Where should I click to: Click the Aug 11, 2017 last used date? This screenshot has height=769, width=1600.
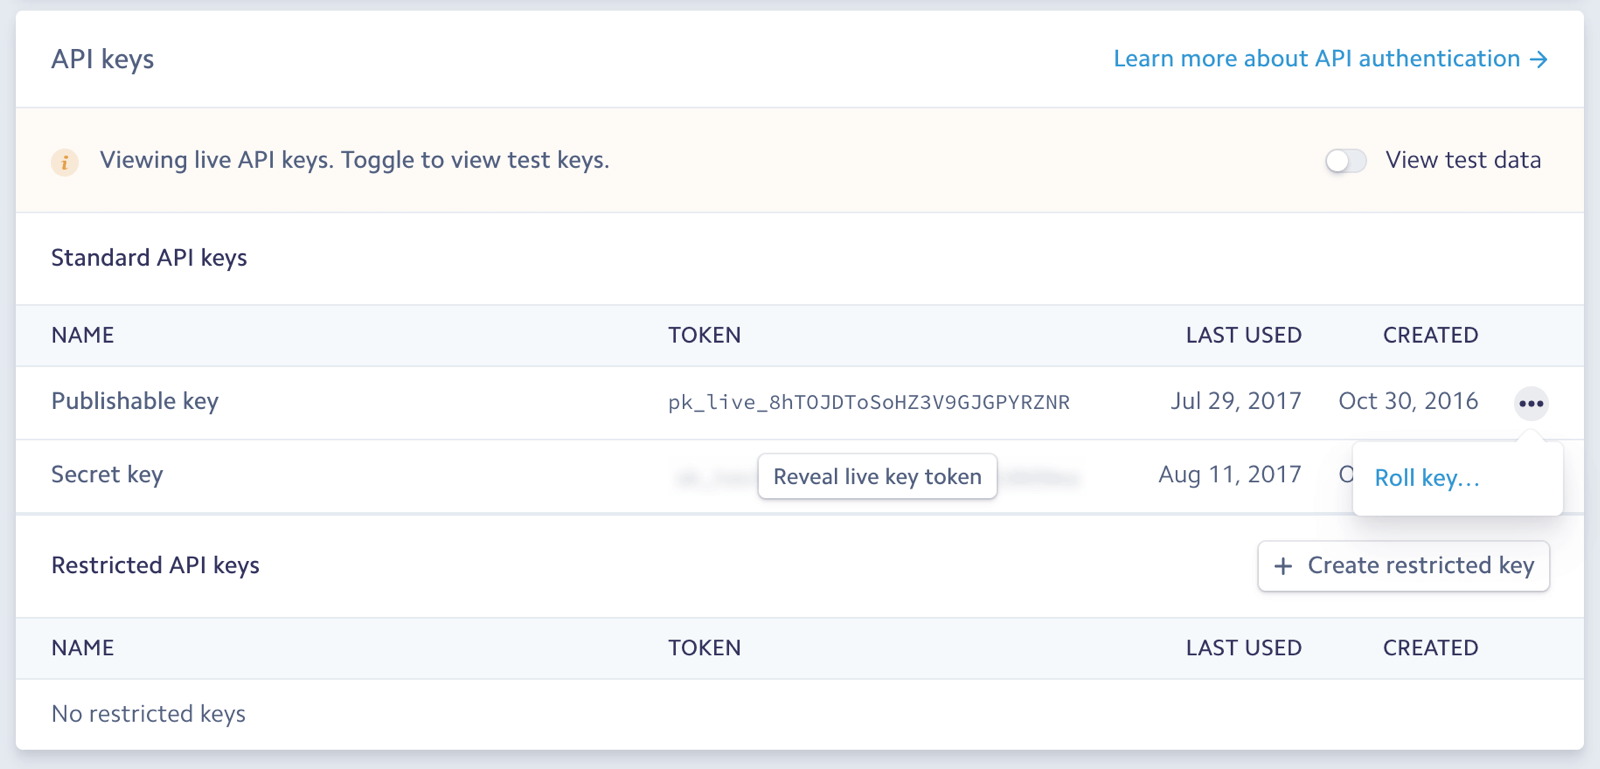(1229, 474)
